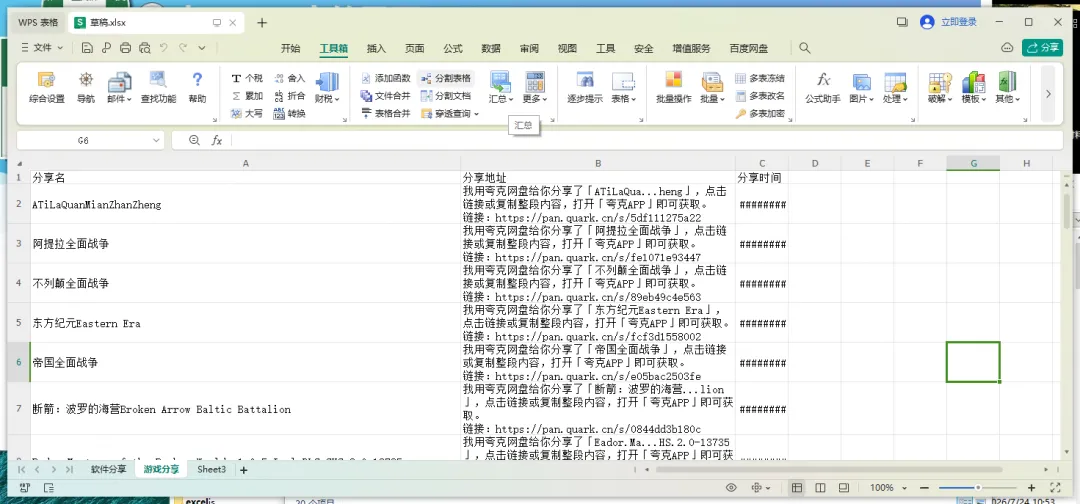The height and width of the screenshot is (504, 1080).
Task: Click 文件合并 merge files
Action: [x=386, y=96]
